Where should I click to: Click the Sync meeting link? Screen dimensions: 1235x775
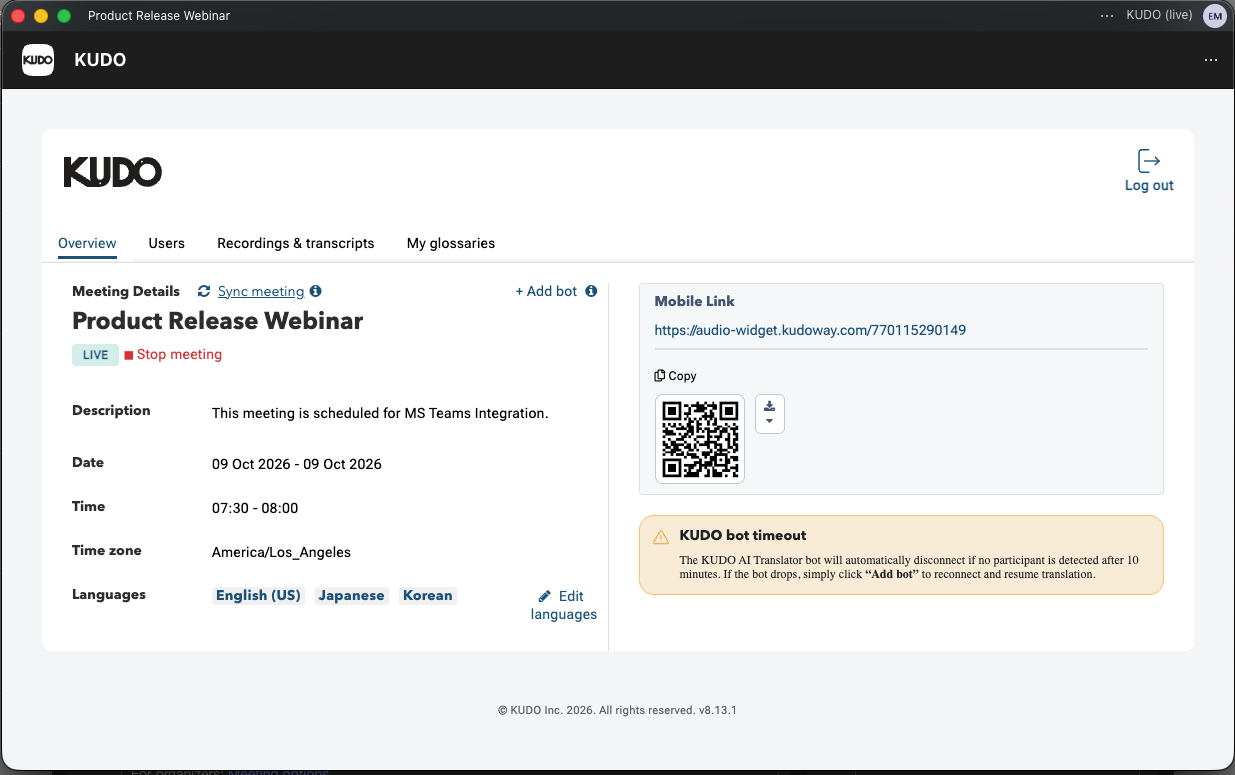(261, 291)
